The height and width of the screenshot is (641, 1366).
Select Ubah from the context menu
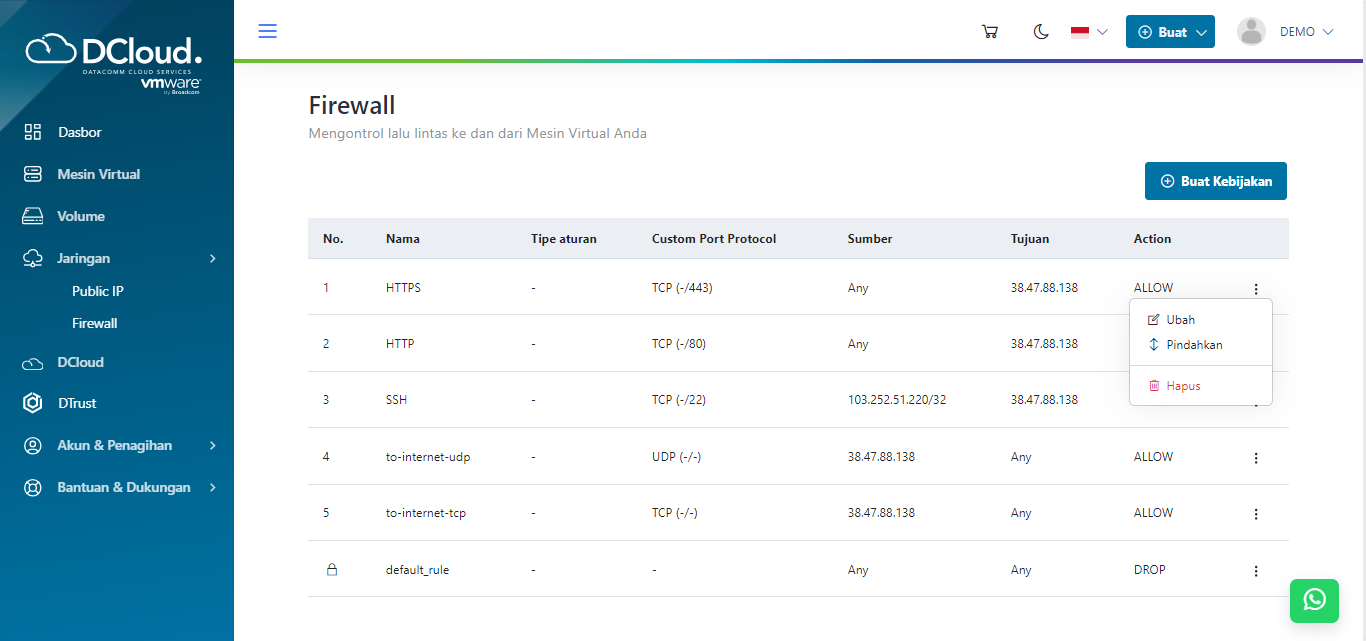[1180, 320]
